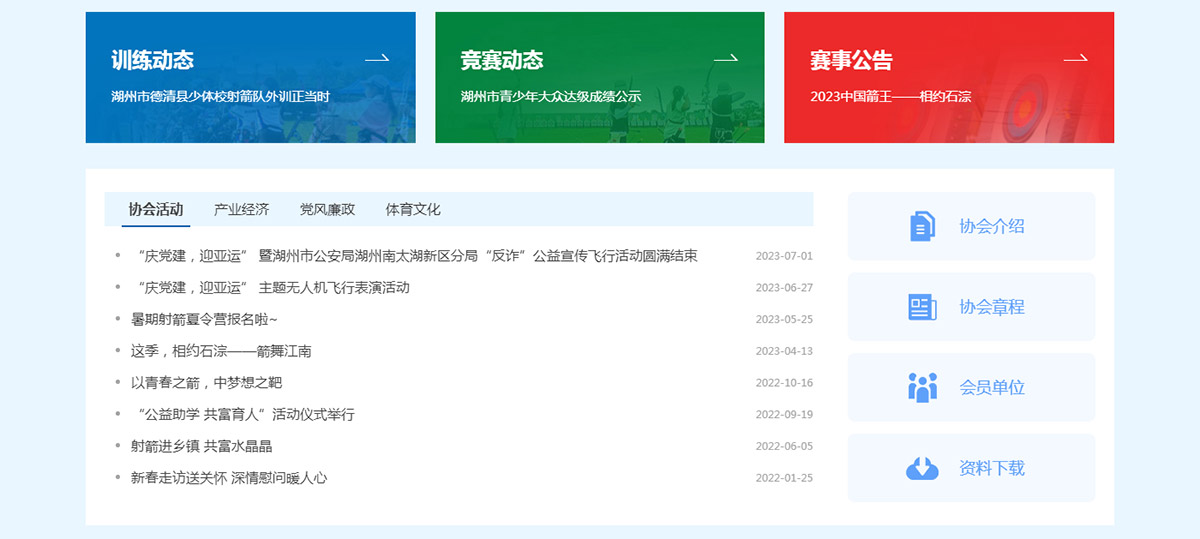Select the 体育文化 tab
Screen dimensions: 1200x539
point(413,210)
